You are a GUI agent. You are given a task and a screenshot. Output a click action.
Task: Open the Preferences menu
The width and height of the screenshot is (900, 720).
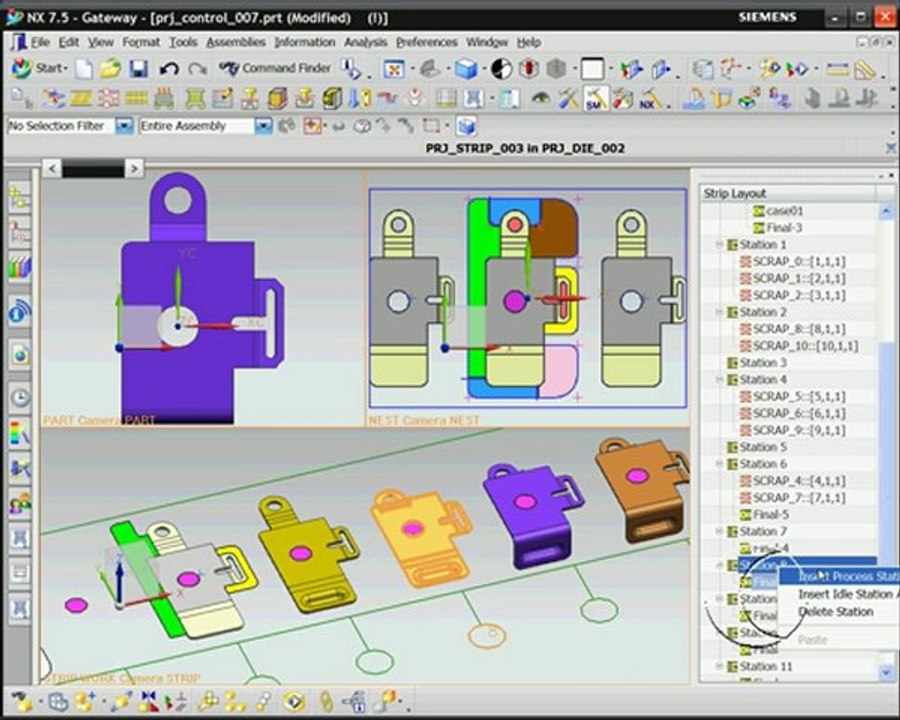[426, 42]
